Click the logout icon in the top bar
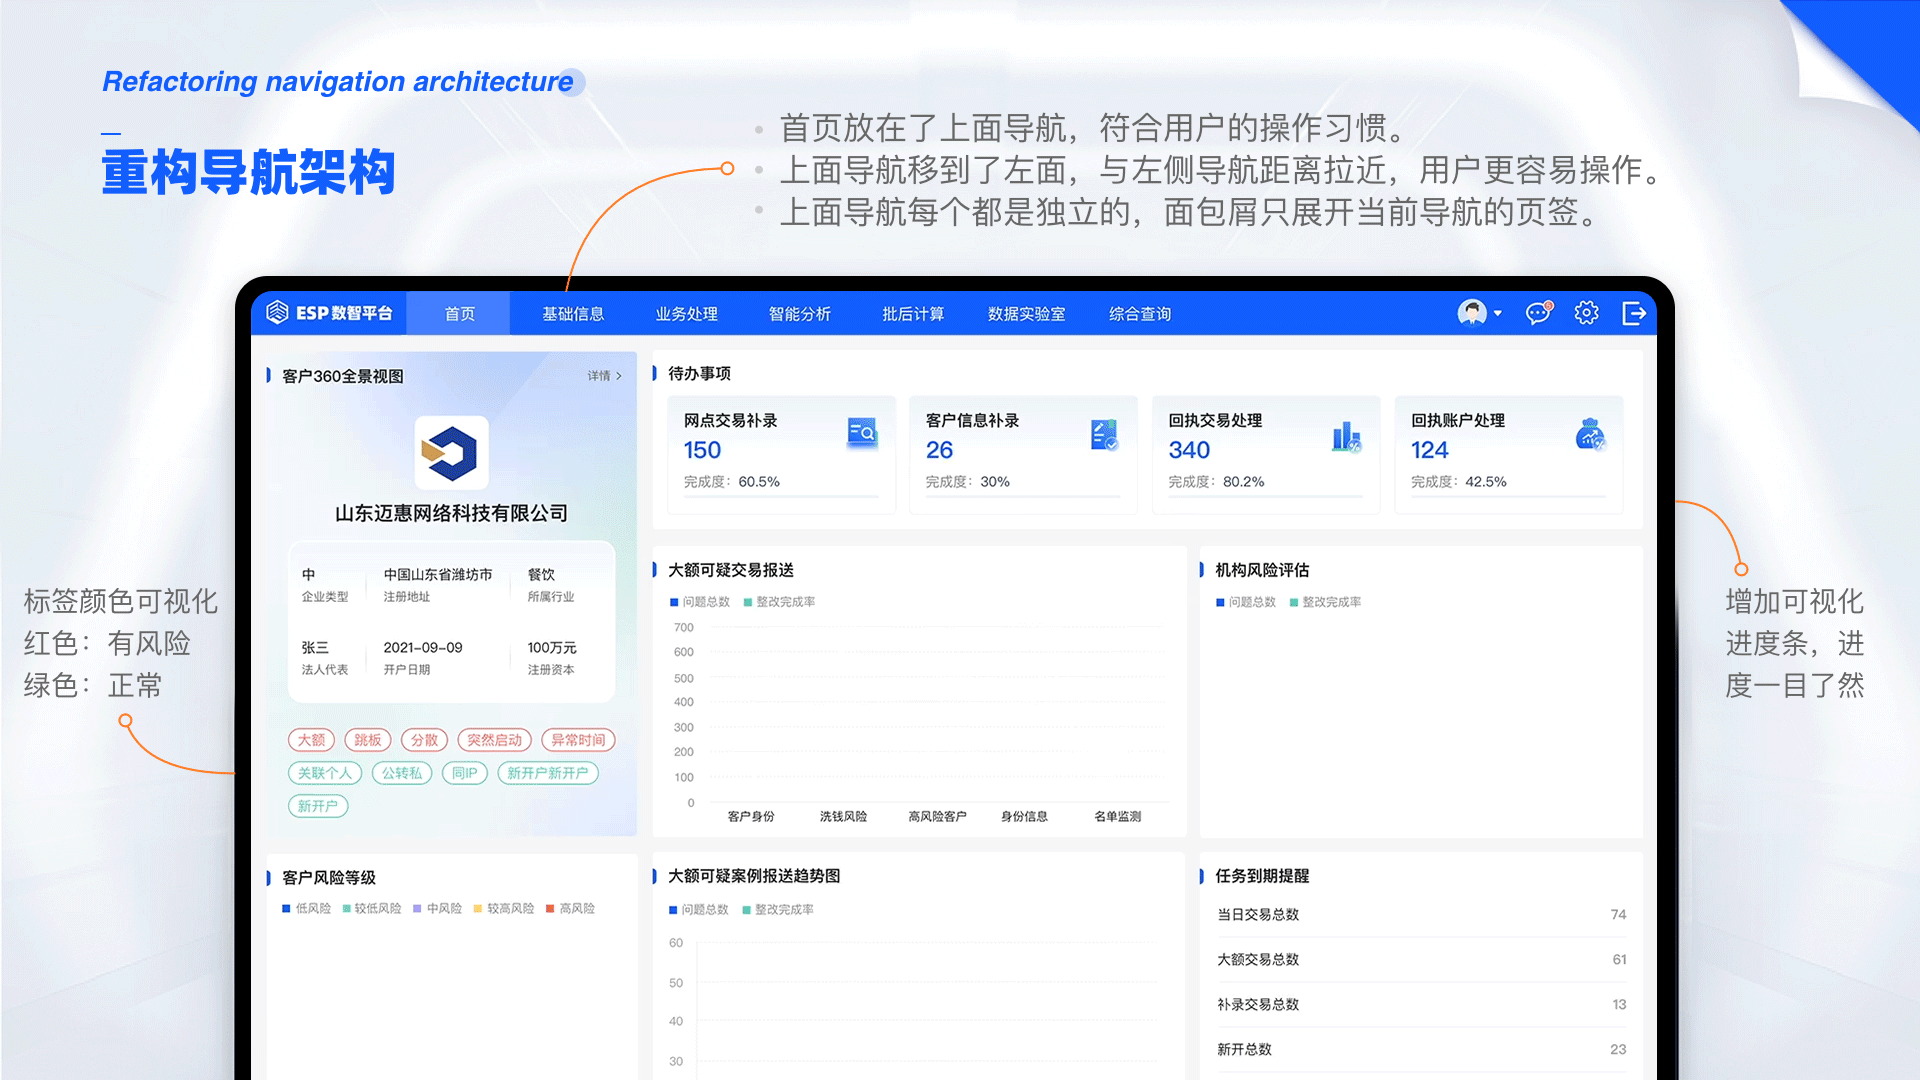This screenshot has width=1920, height=1080. click(1636, 313)
